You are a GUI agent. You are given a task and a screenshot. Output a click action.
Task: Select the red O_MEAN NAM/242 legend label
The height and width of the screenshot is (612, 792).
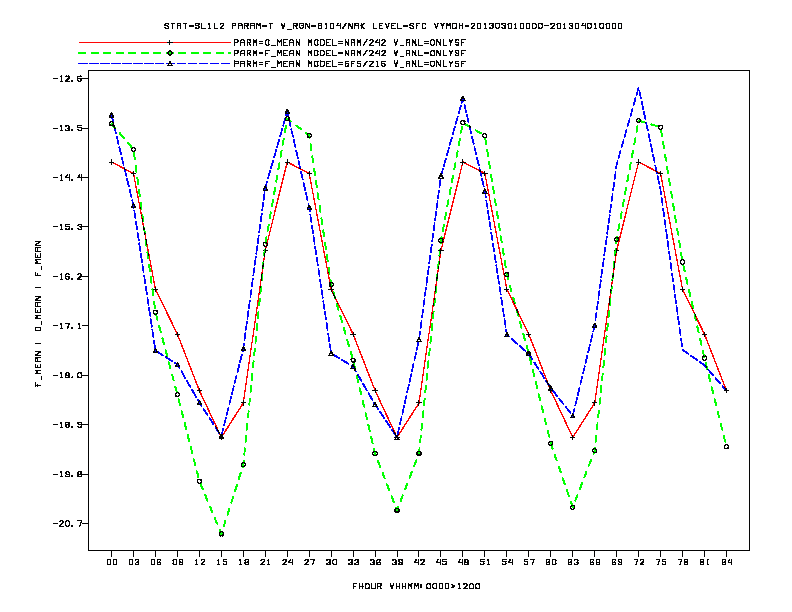pos(349,43)
